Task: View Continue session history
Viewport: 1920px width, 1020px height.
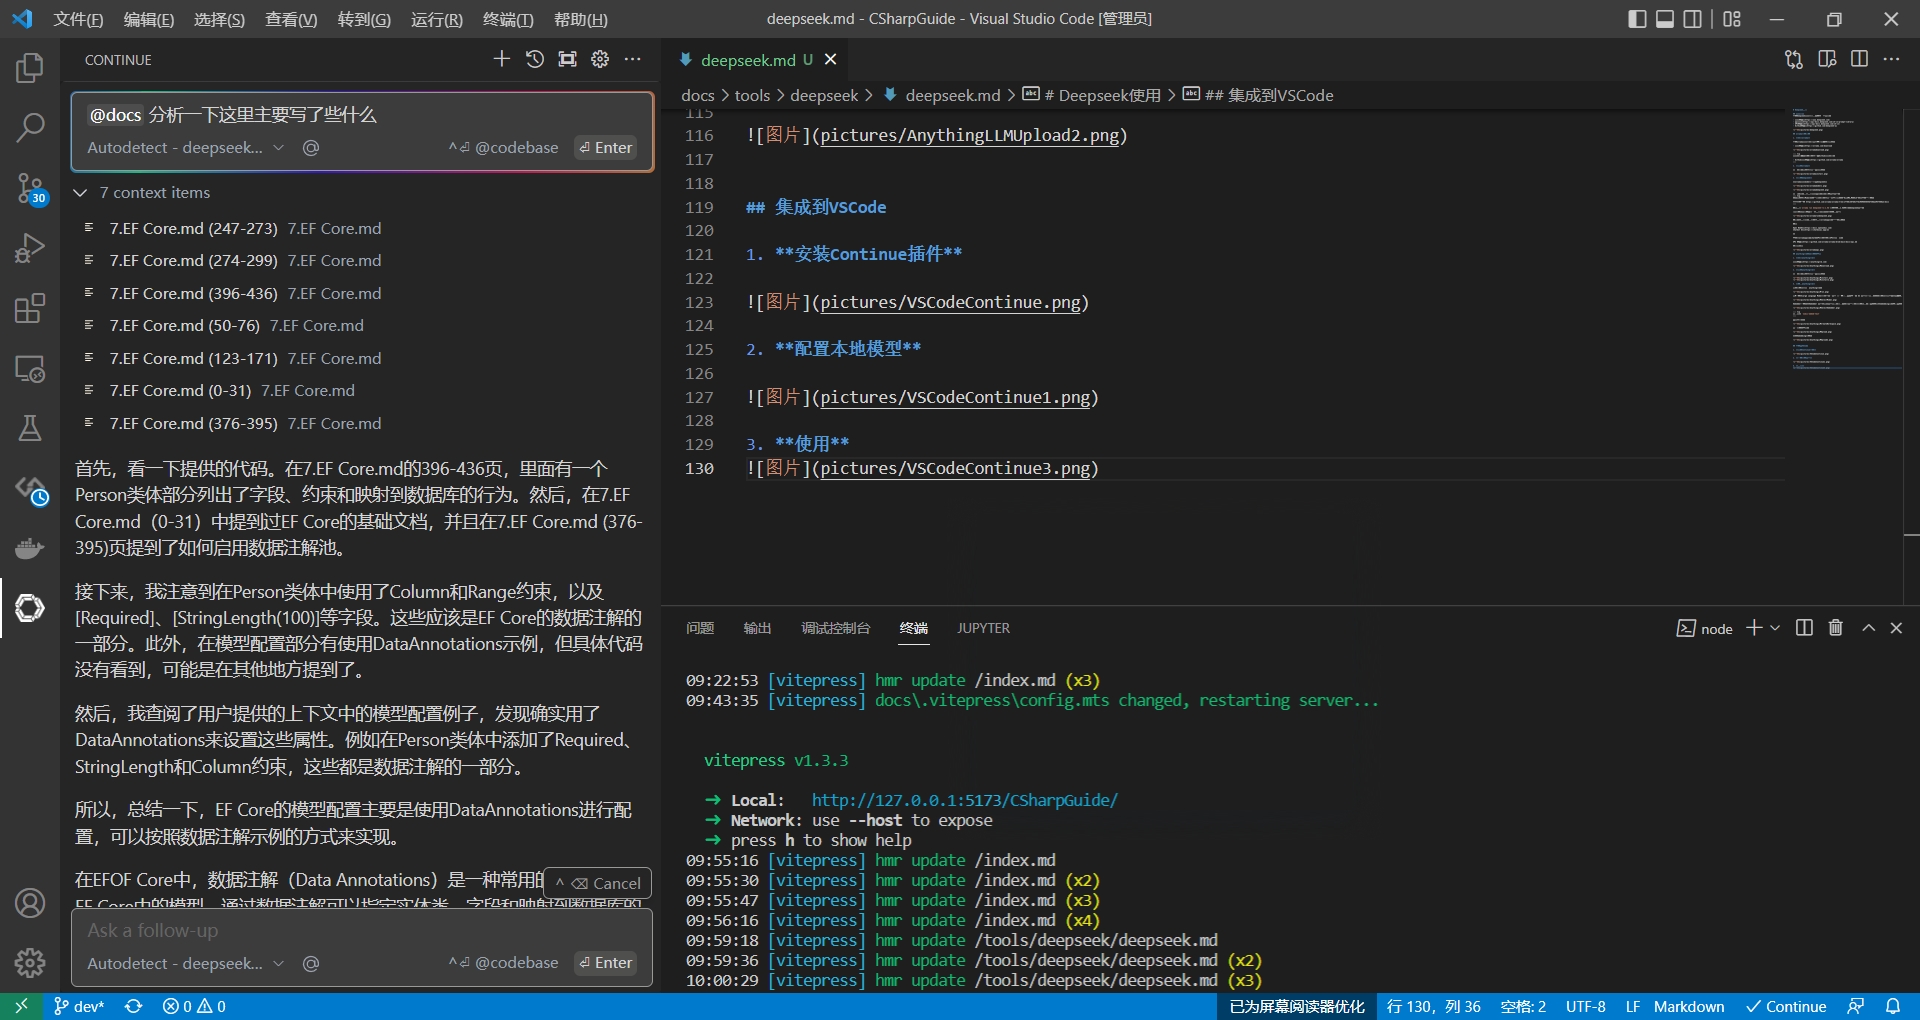Action: pos(535,59)
